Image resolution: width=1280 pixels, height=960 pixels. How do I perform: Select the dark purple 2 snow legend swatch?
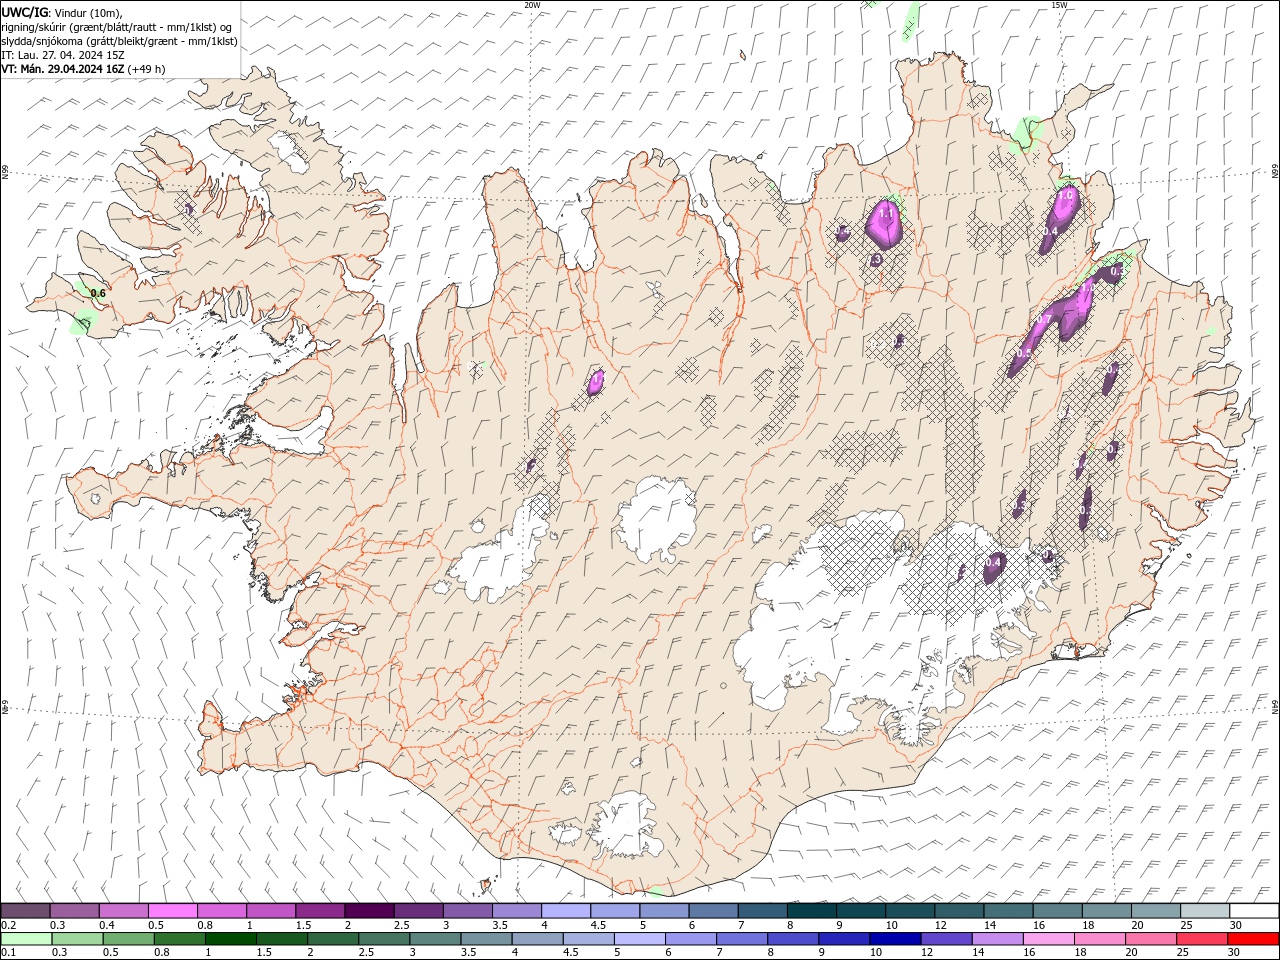click(x=369, y=910)
